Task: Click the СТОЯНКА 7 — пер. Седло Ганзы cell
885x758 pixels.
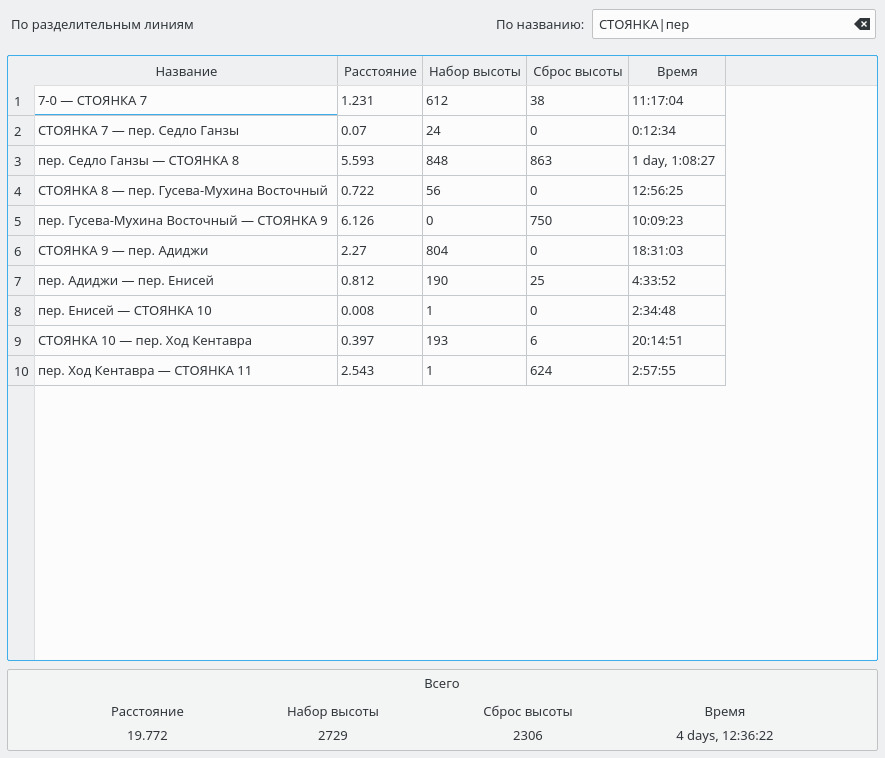Action: click(x=186, y=131)
